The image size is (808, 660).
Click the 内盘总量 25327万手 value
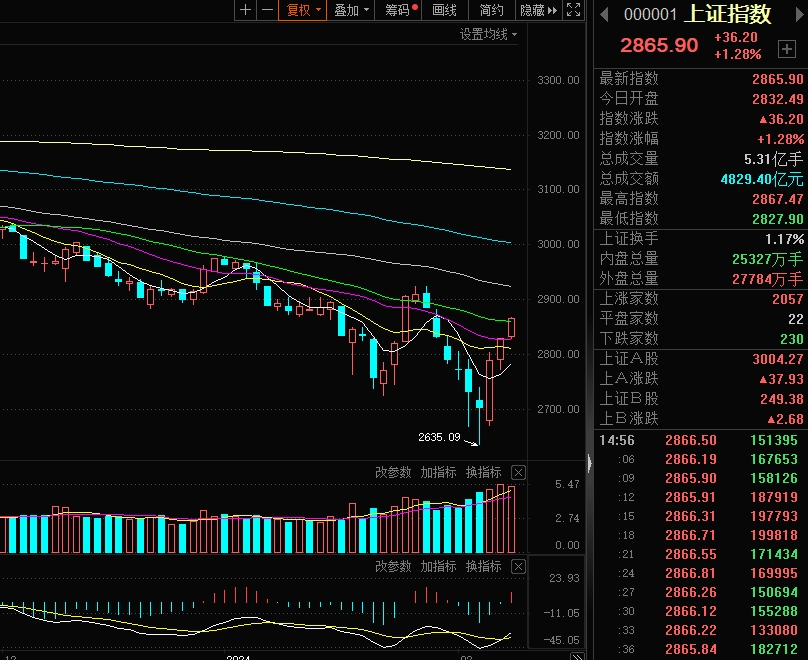point(767,259)
